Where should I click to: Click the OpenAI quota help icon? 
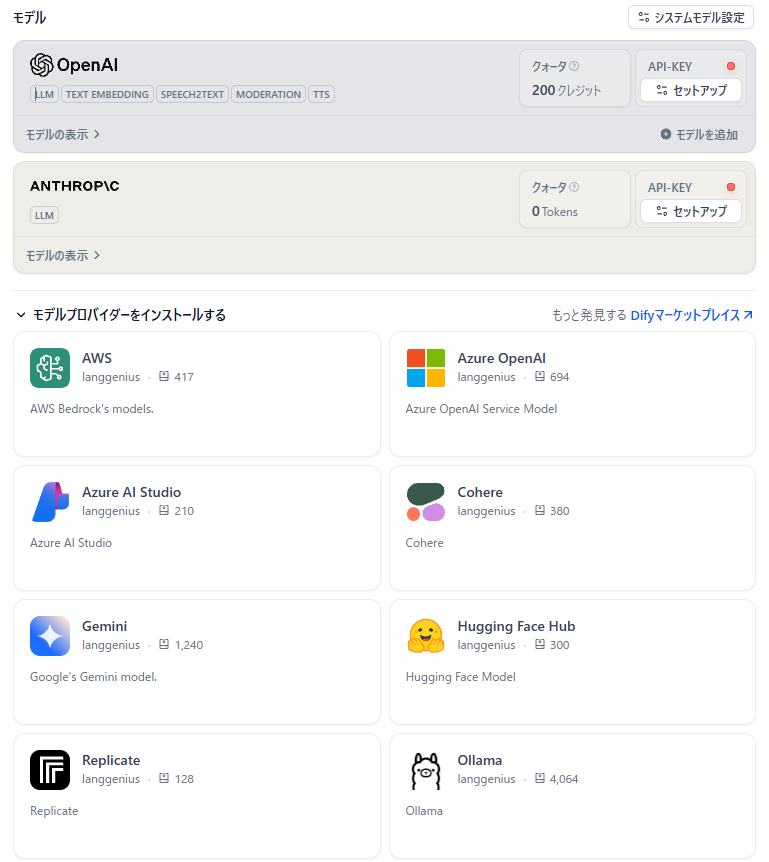(x=574, y=66)
